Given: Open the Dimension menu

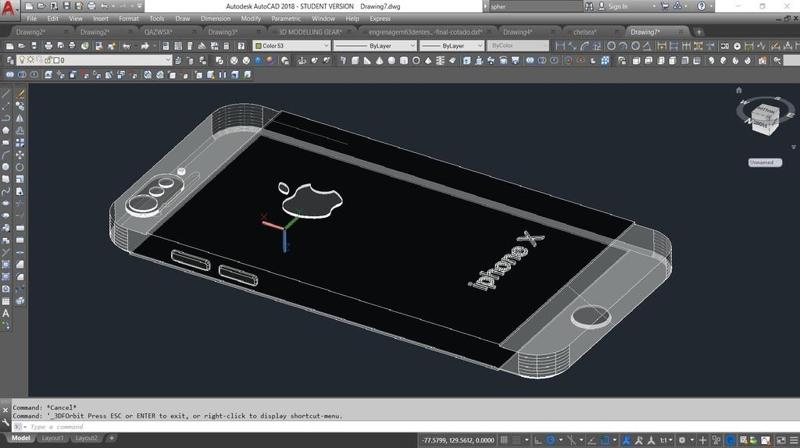Looking at the screenshot, I should pos(216,19).
